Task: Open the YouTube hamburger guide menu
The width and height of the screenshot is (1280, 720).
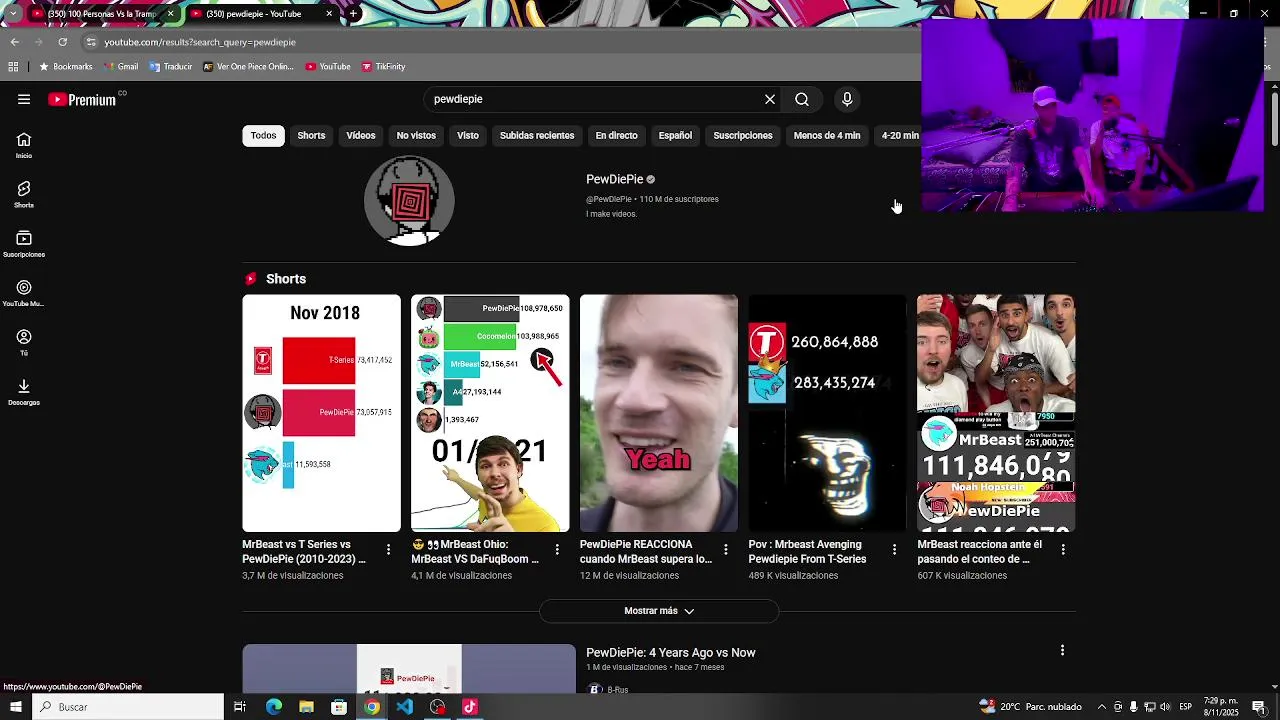Action: coord(24,99)
